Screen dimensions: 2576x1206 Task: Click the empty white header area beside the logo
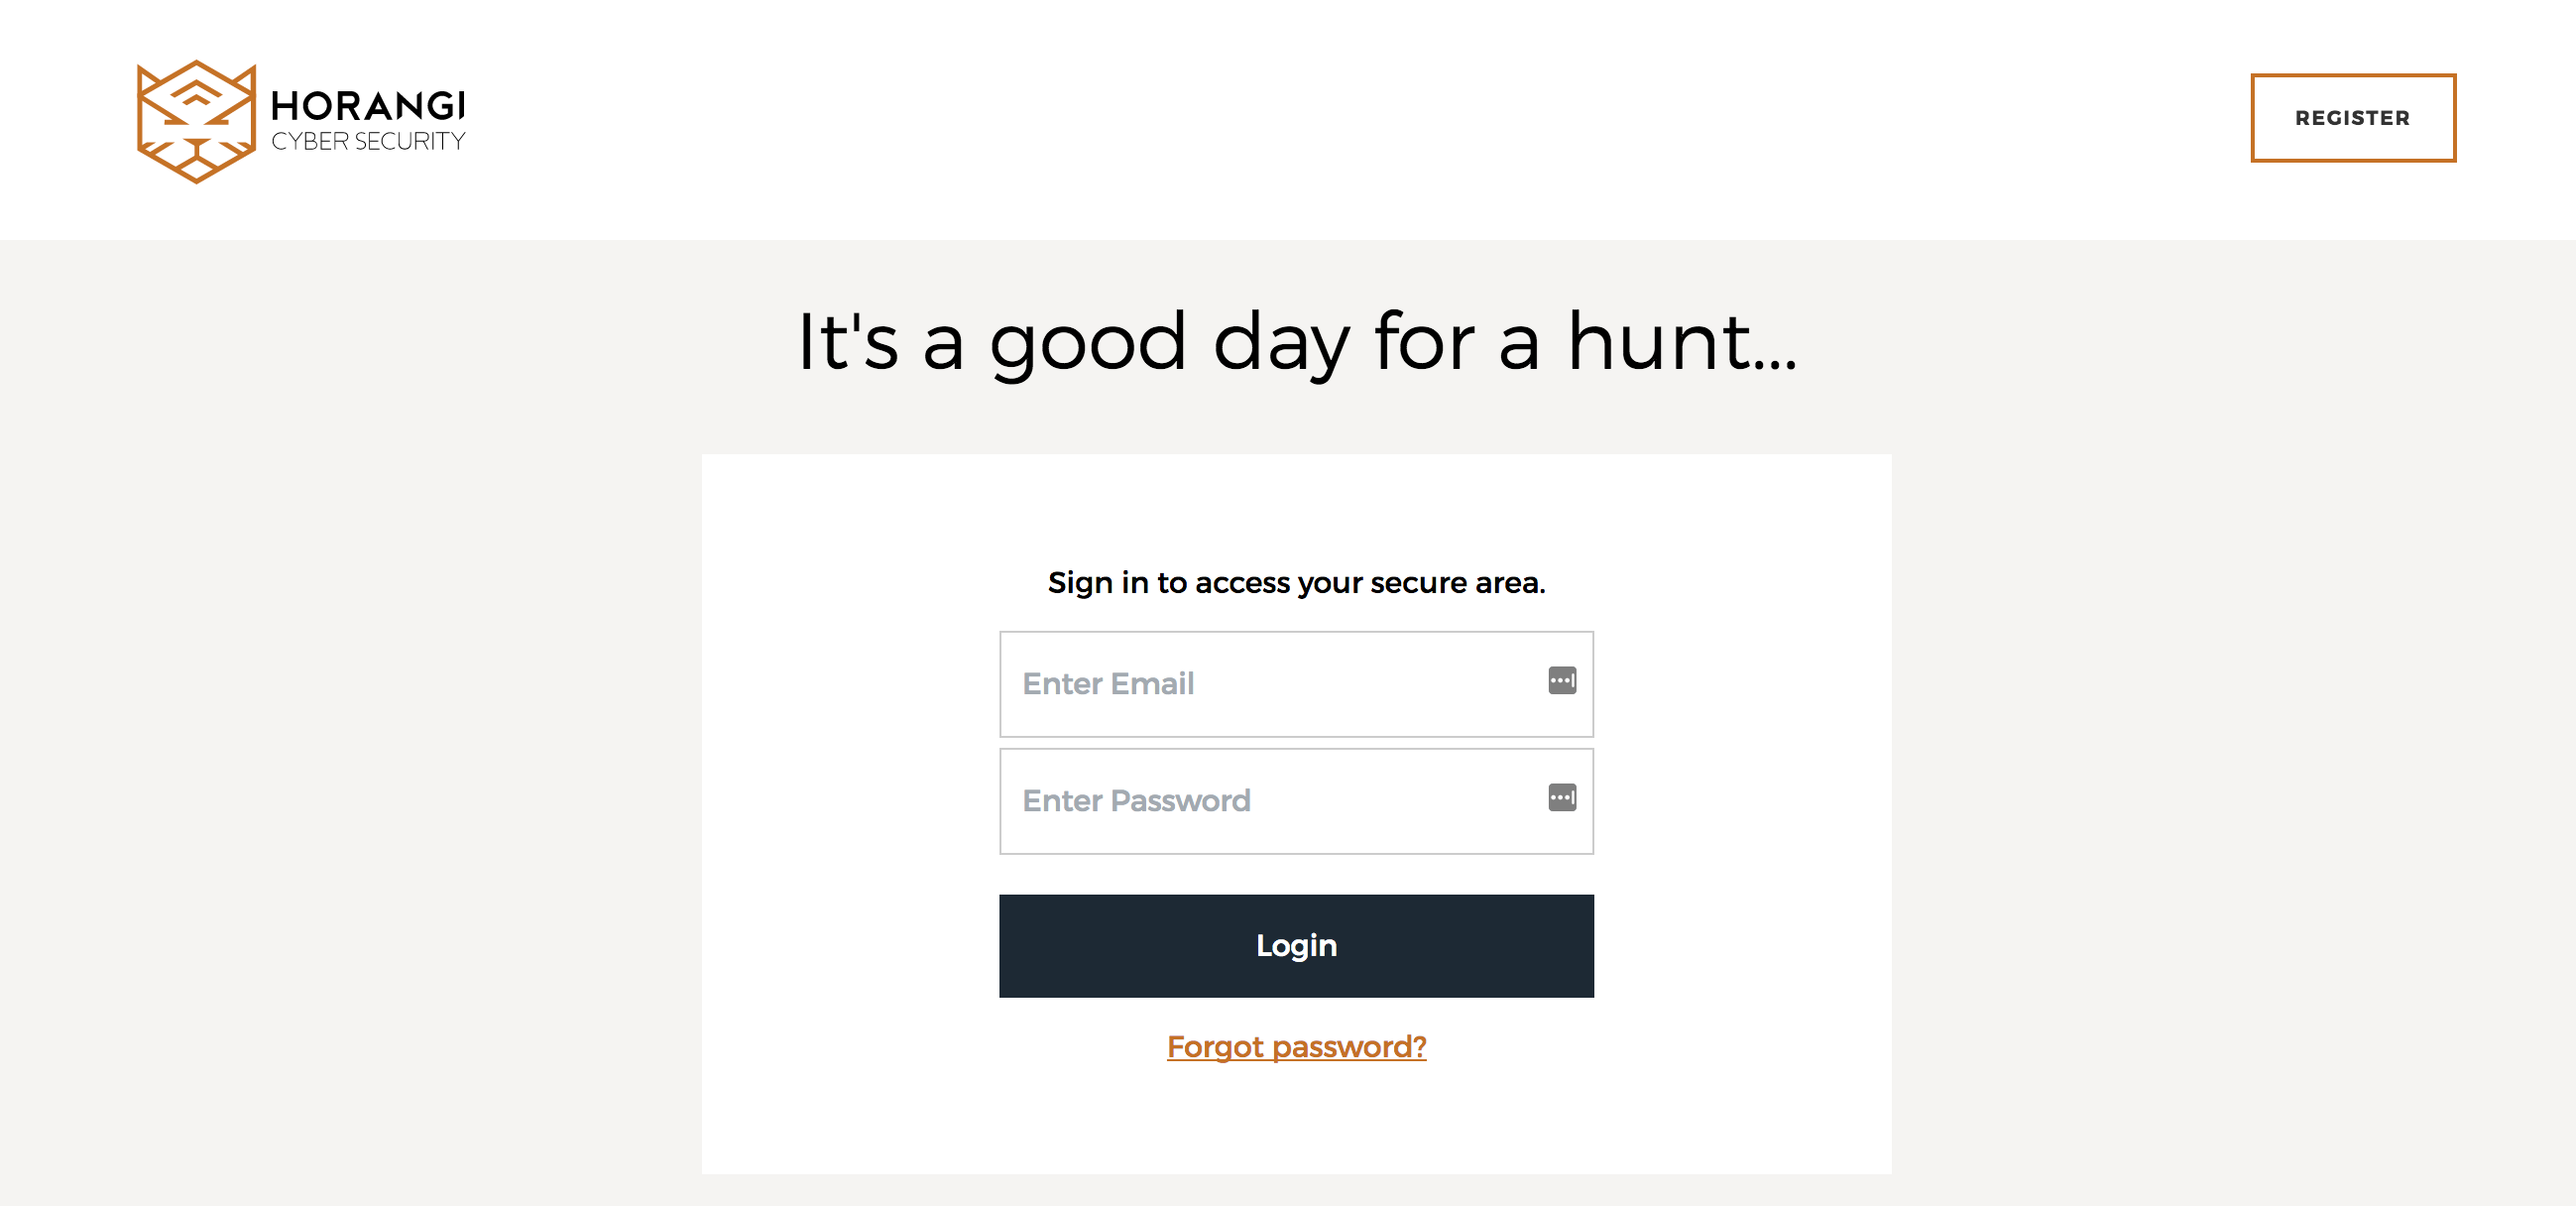click(x=1300, y=120)
